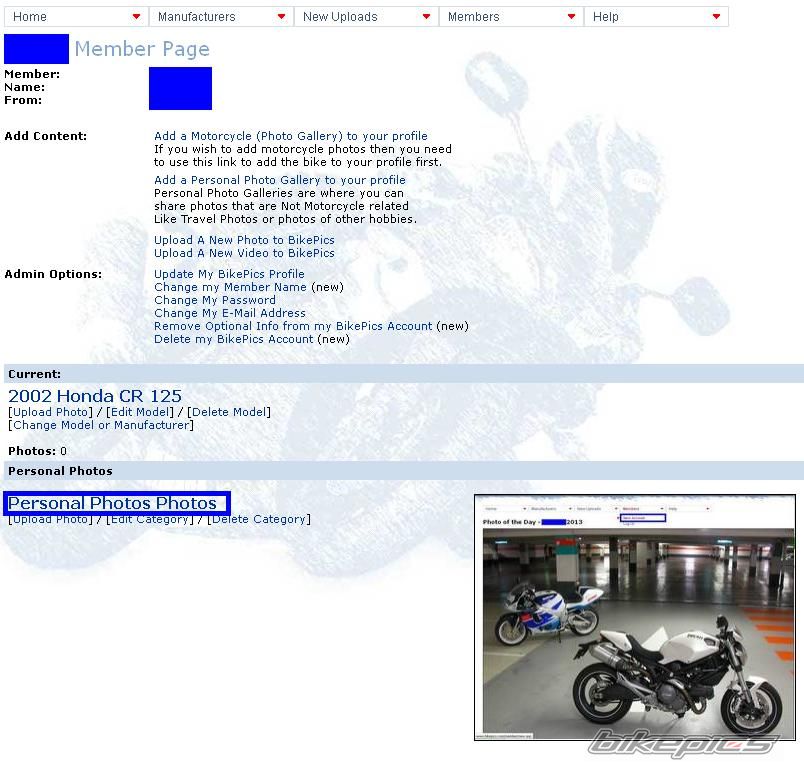
Task: Open the motorcycle photo thumbnail
Action: click(635, 618)
